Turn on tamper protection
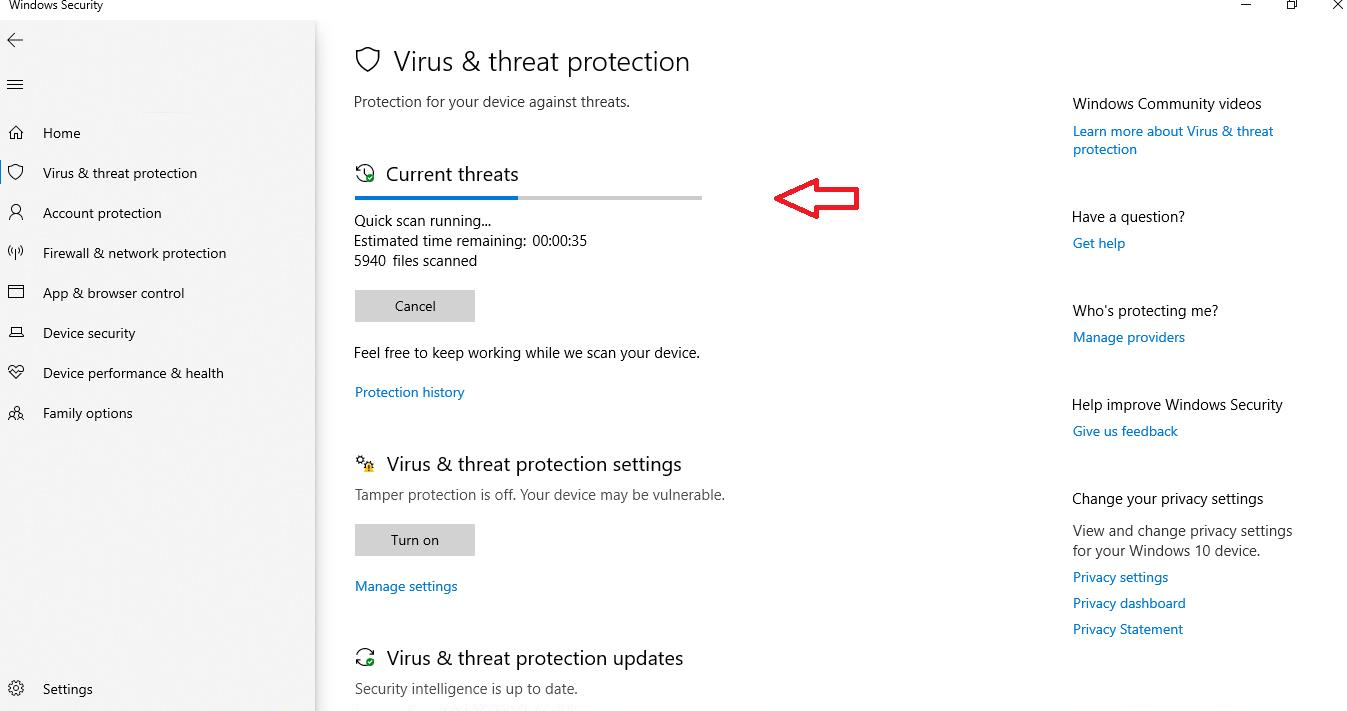This screenshot has width=1347, height=711. click(415, 540)
